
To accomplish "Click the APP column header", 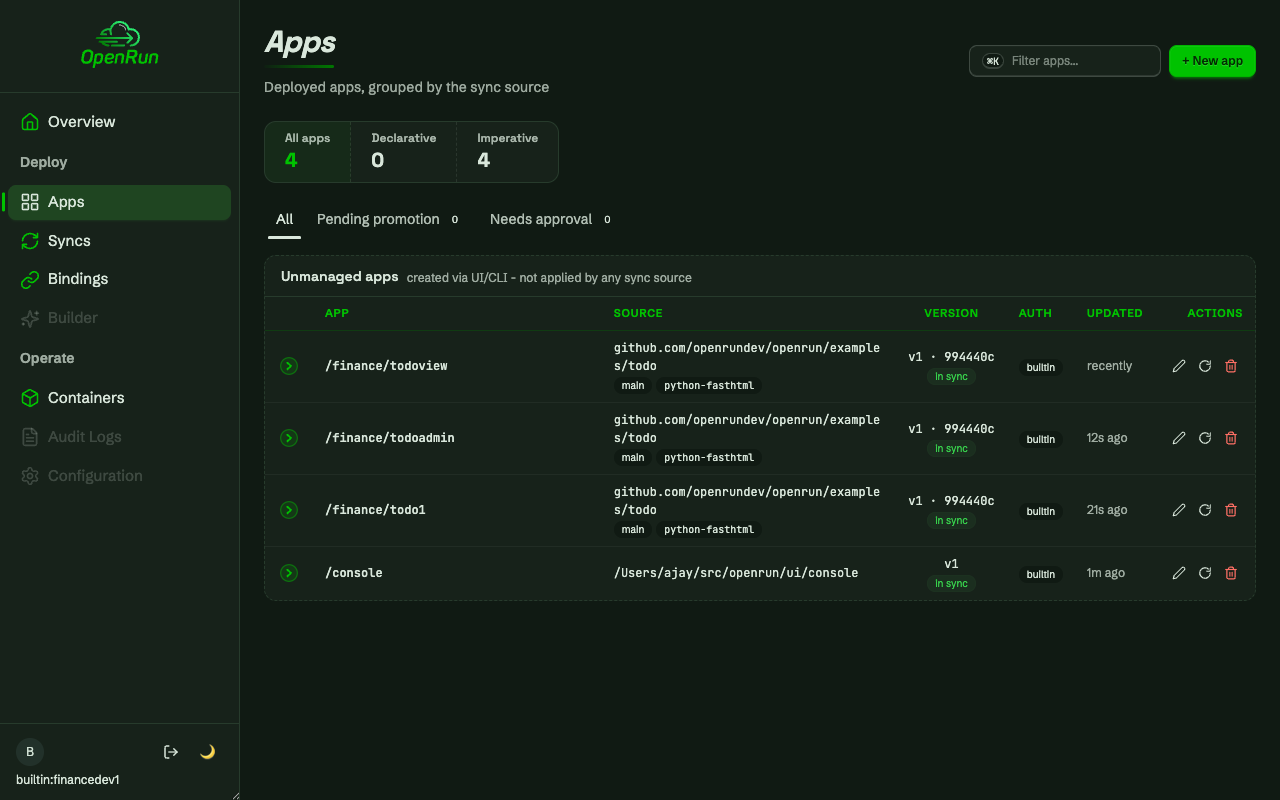I will click(x=337, y=313).
